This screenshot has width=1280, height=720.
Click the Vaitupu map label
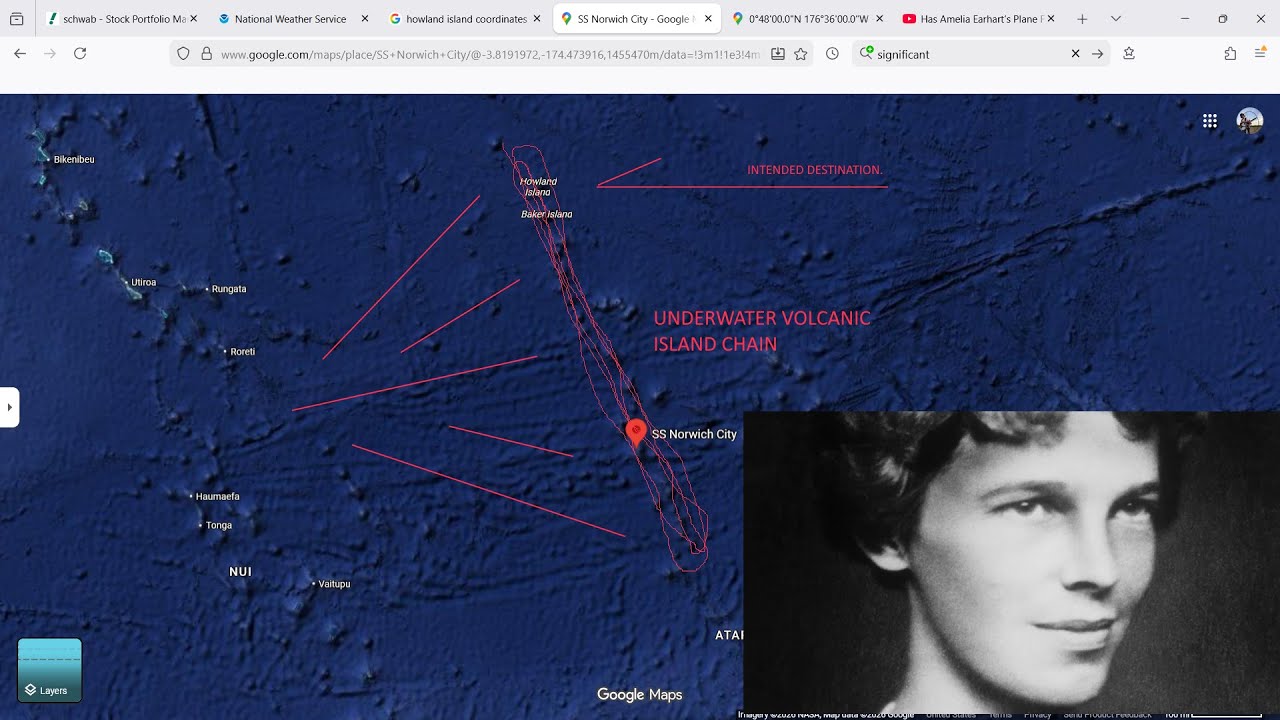(334, 584)
